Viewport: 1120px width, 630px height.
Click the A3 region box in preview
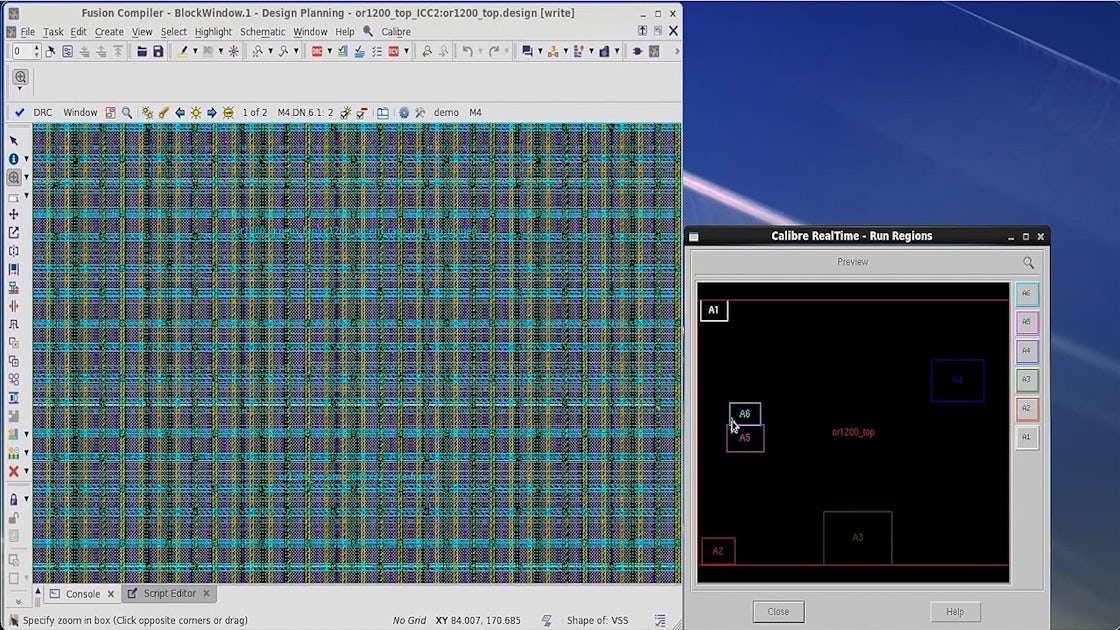point(857,538)
